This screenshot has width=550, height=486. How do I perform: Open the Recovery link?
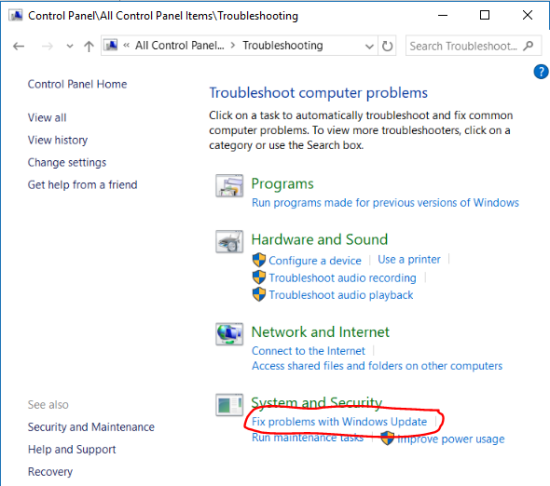50,472
